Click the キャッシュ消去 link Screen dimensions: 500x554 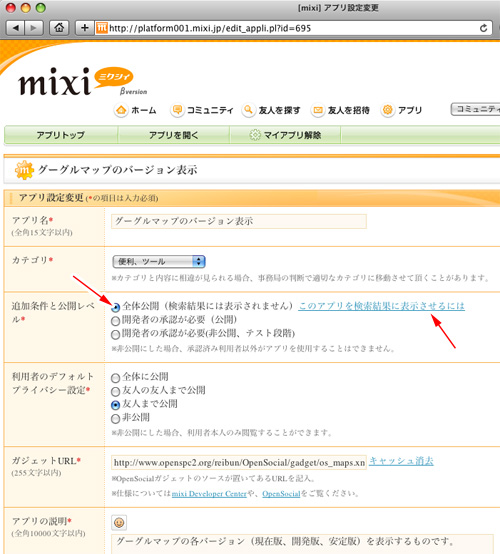point(401,461)
